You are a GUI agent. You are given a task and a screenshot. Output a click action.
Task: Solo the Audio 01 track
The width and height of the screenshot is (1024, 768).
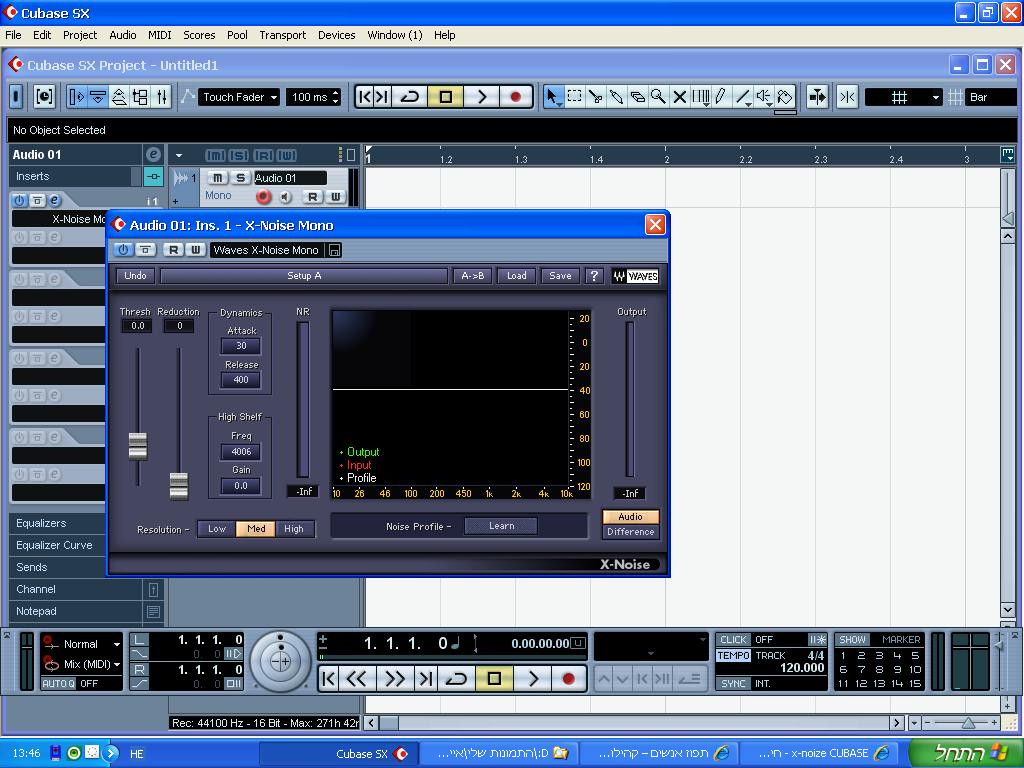pyautogui.click(x=240, y=178)
